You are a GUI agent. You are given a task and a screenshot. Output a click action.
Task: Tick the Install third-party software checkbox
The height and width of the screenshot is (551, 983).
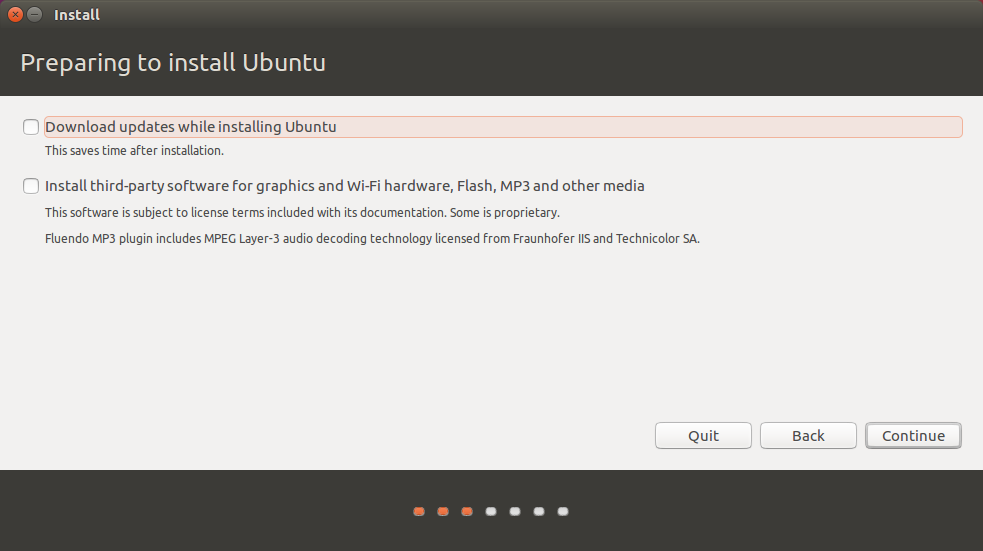(x=31, y=186)
